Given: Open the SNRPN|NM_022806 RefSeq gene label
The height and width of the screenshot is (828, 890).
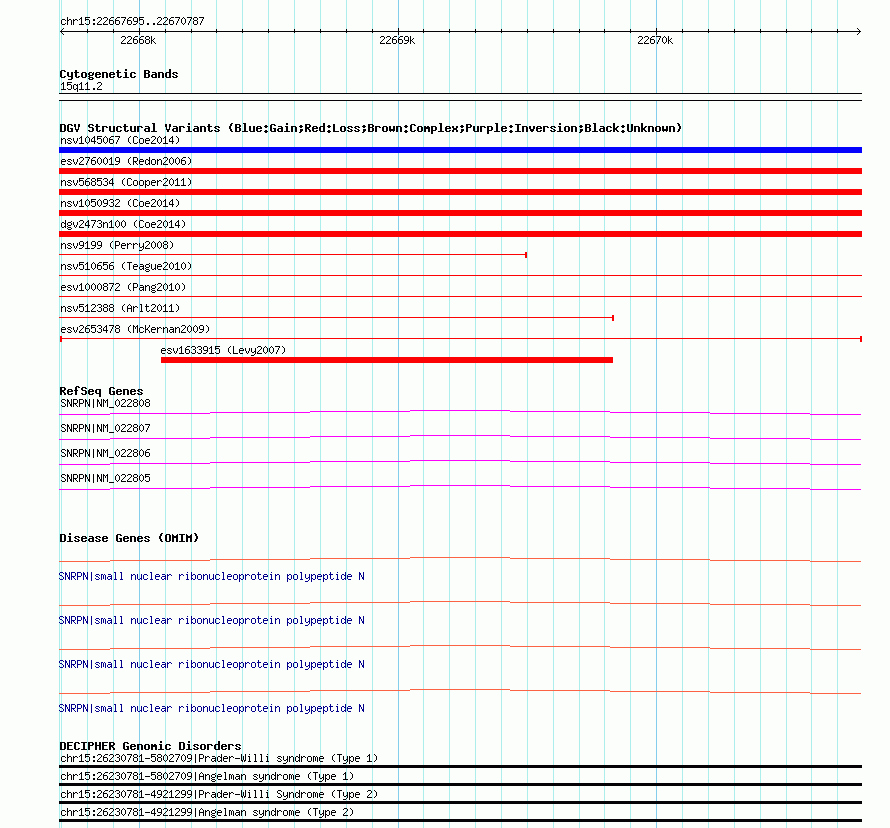Looking at the screenshot, I should [106, 453].
